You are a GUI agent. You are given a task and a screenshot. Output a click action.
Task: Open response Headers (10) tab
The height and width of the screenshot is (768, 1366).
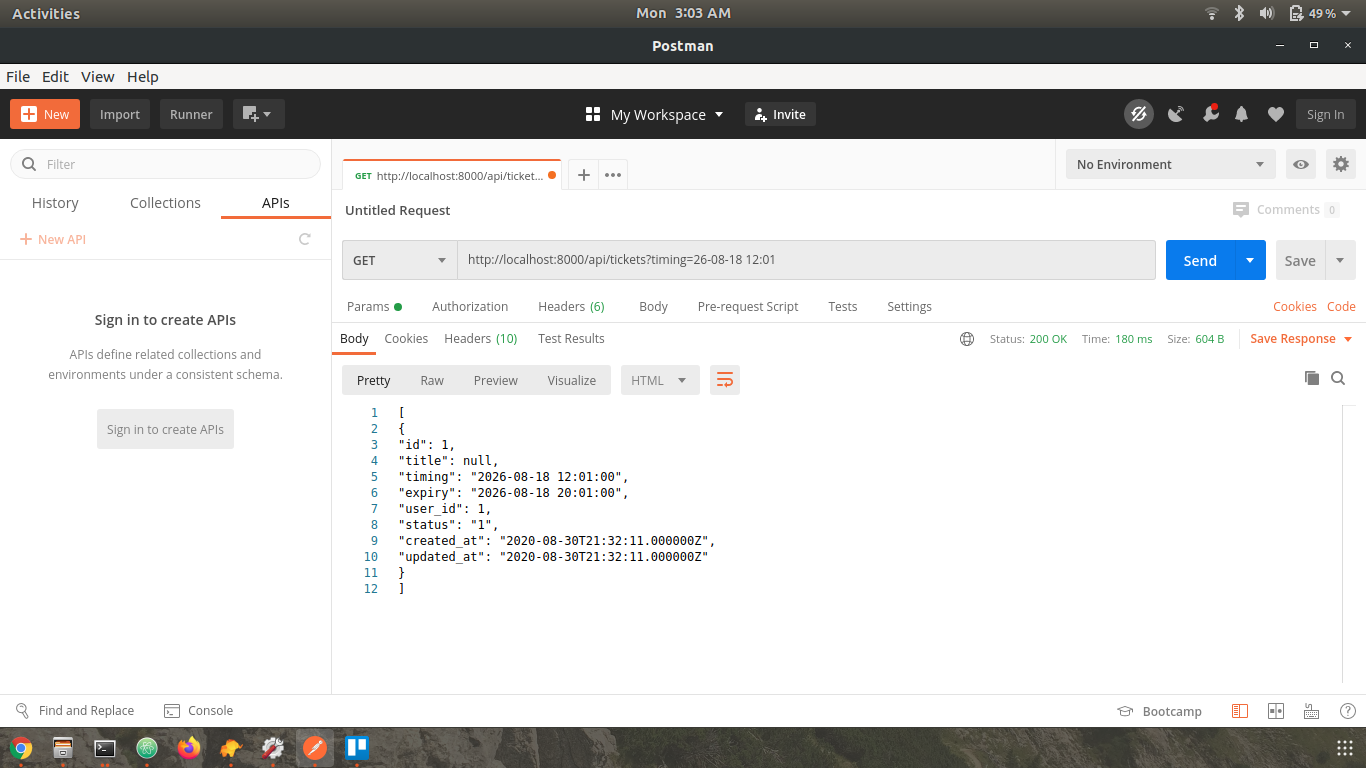pyautogui.click(x=481, y=338)
